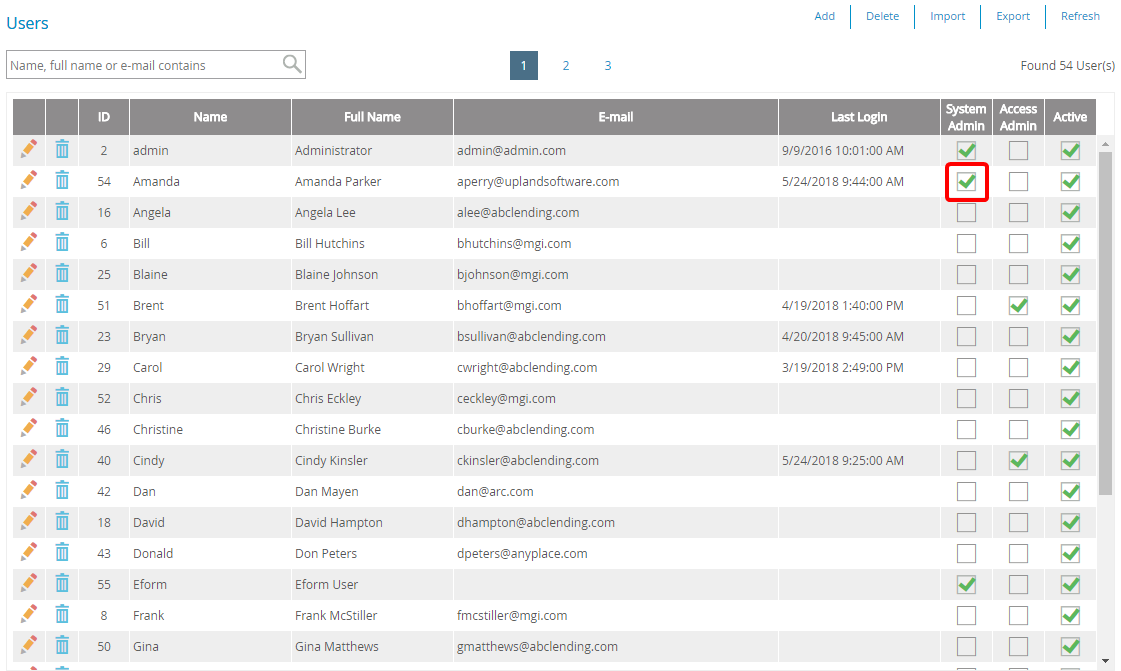The image size is (1121, 671).
Task: Edit Gina Matthews' row
Action: coord(29,645)
